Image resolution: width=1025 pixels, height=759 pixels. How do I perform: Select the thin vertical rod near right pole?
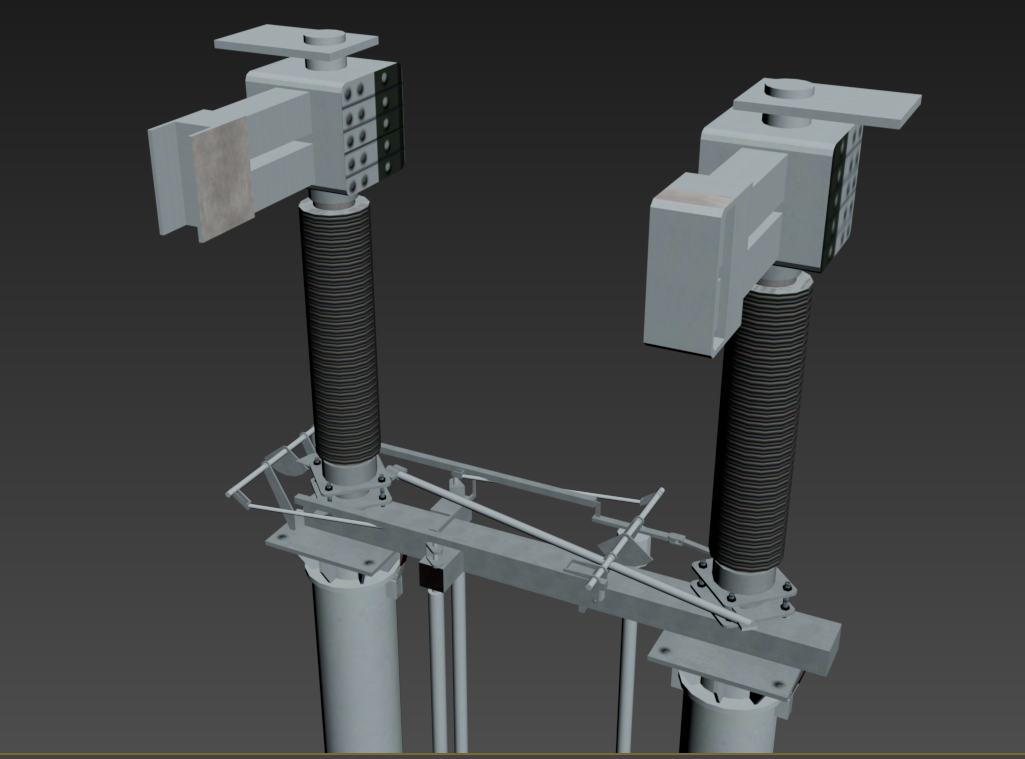click(625, 690)
